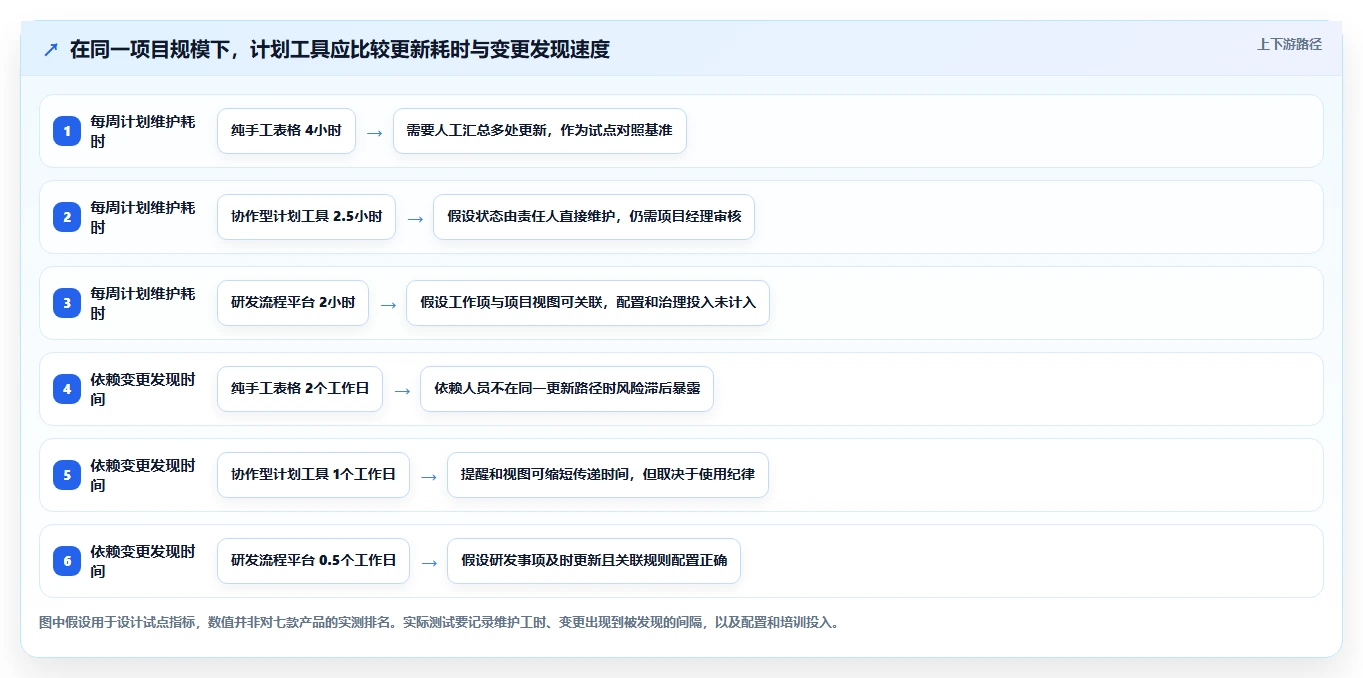Click the note 假设工作项与项目视图可关联，配置和治理投入未计入
The width and height of the screenshot is (1363, 678).
point(588,303)
